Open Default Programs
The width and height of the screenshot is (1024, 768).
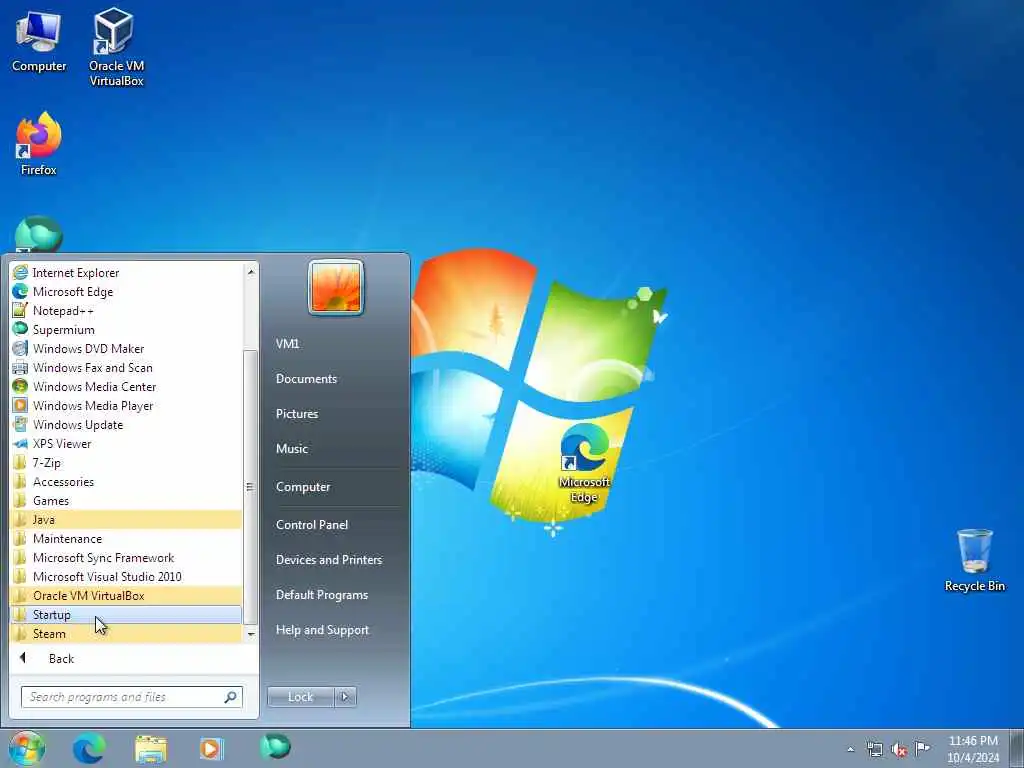click(321, 595)
